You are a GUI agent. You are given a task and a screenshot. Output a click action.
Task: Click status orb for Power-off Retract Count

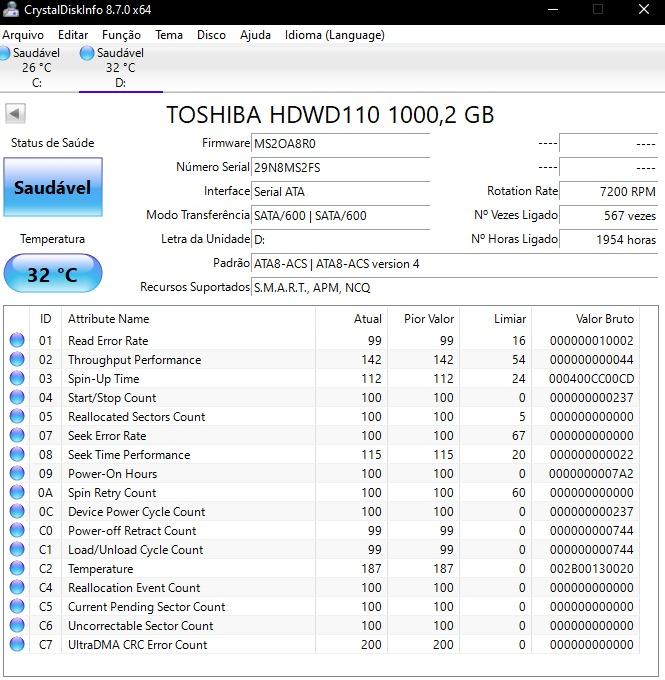click(x=17, y=530)
